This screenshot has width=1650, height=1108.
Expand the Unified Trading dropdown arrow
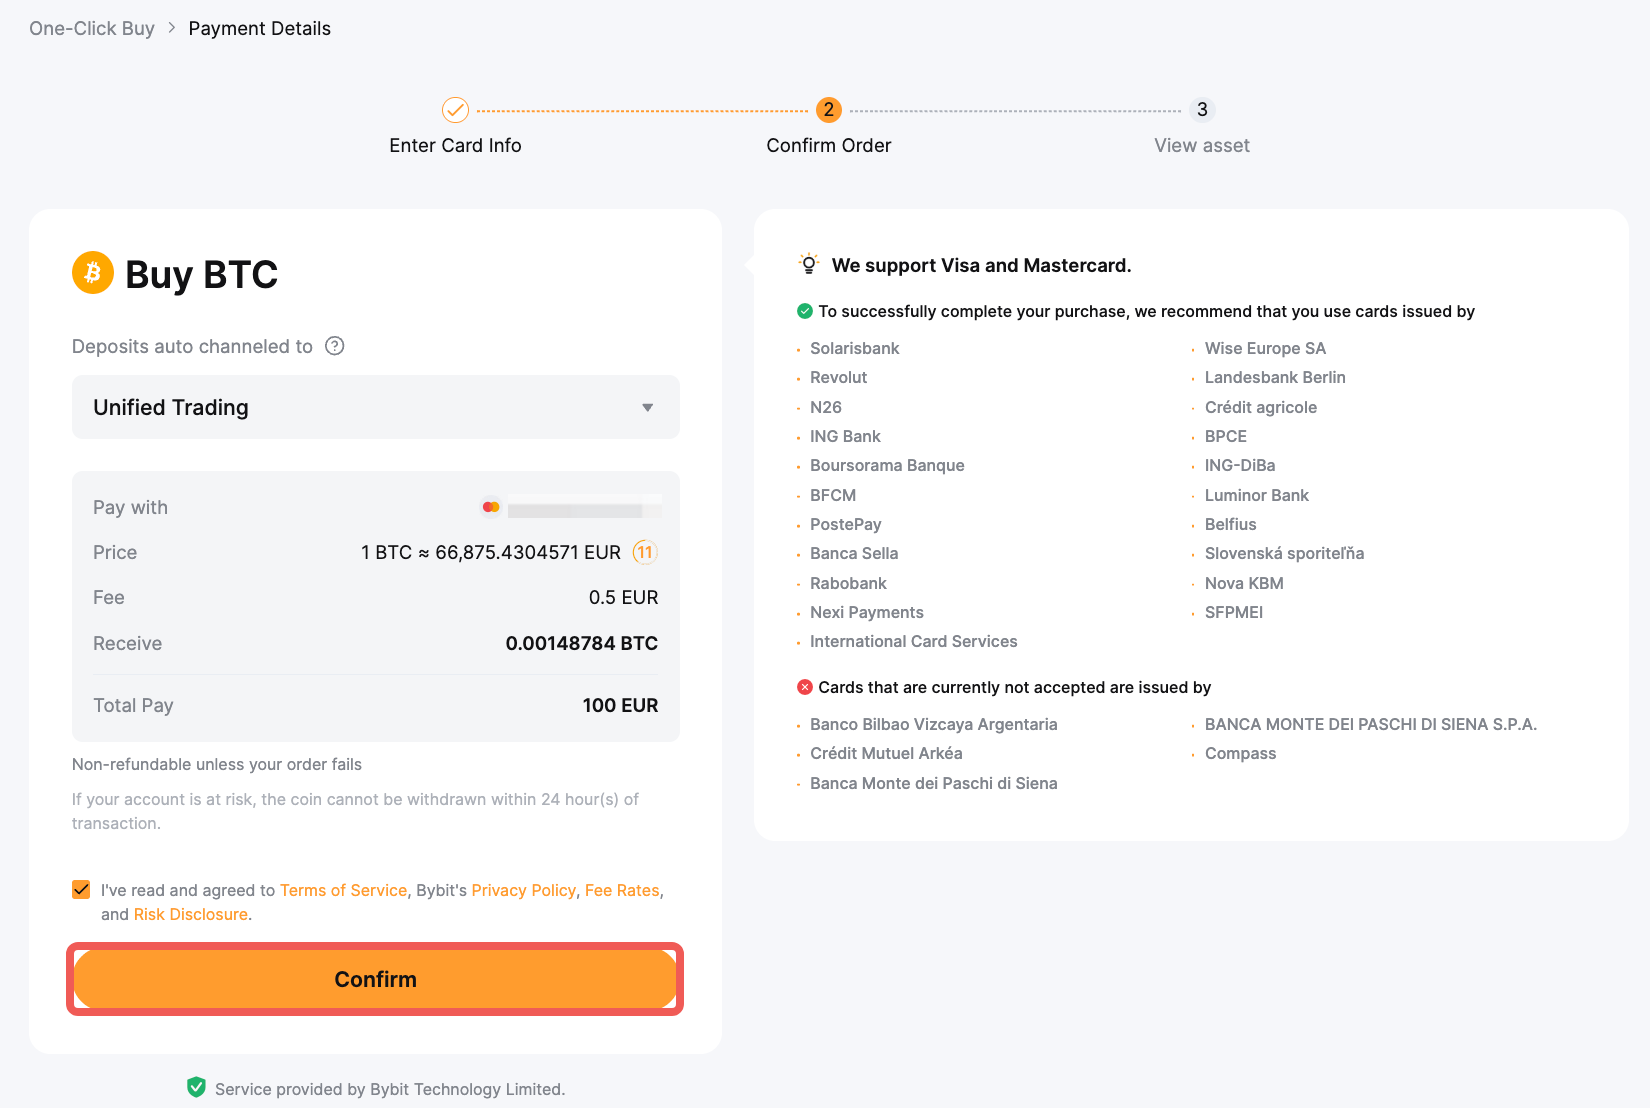tap(648, 407)
